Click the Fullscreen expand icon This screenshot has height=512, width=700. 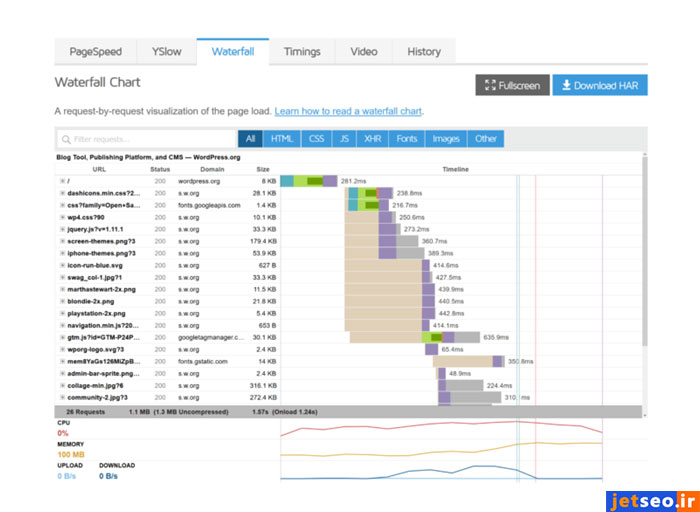click(x=490, y=86)
